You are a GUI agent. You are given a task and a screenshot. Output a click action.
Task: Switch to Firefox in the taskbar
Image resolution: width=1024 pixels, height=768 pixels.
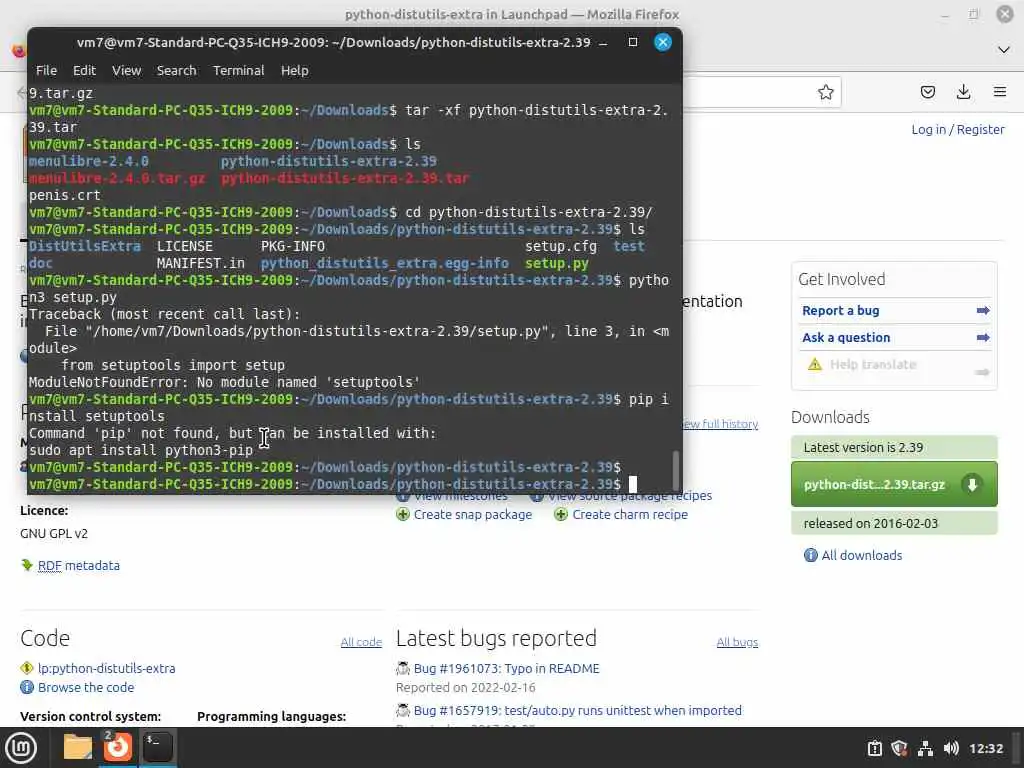click(x=118, y=748)
